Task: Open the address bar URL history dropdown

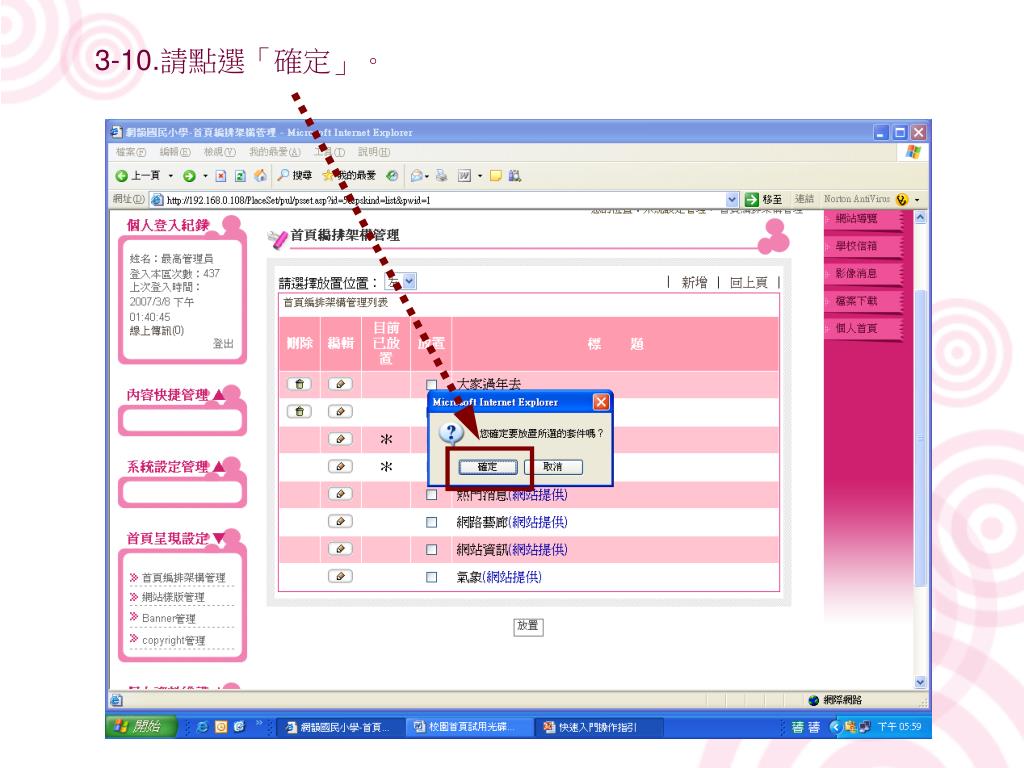Action: [732, 199]
